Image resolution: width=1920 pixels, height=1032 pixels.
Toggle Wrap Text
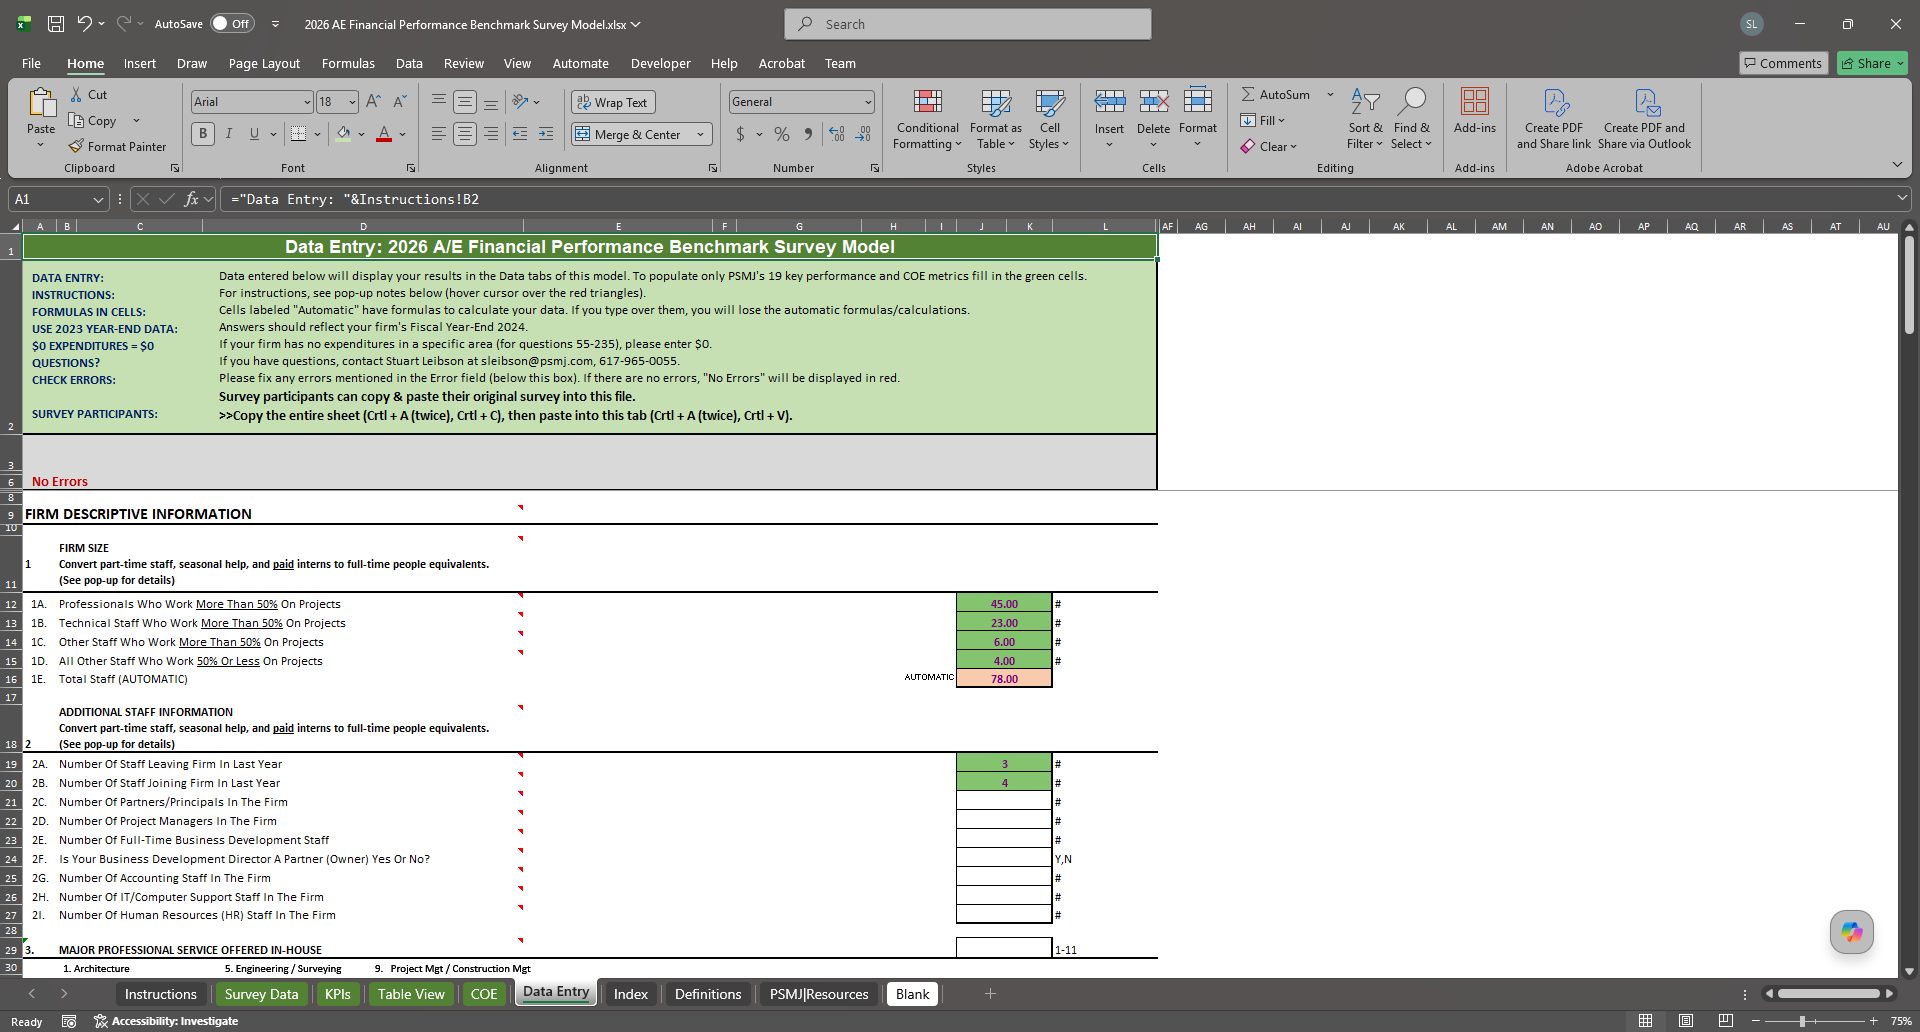[613, 102]
